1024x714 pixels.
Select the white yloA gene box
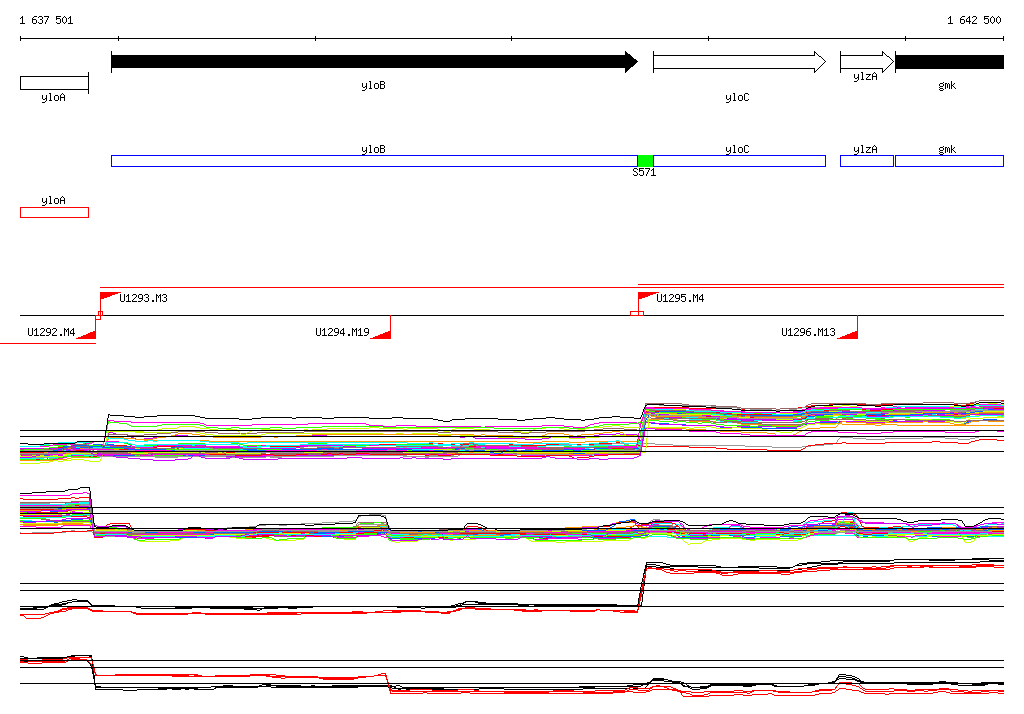54,83
